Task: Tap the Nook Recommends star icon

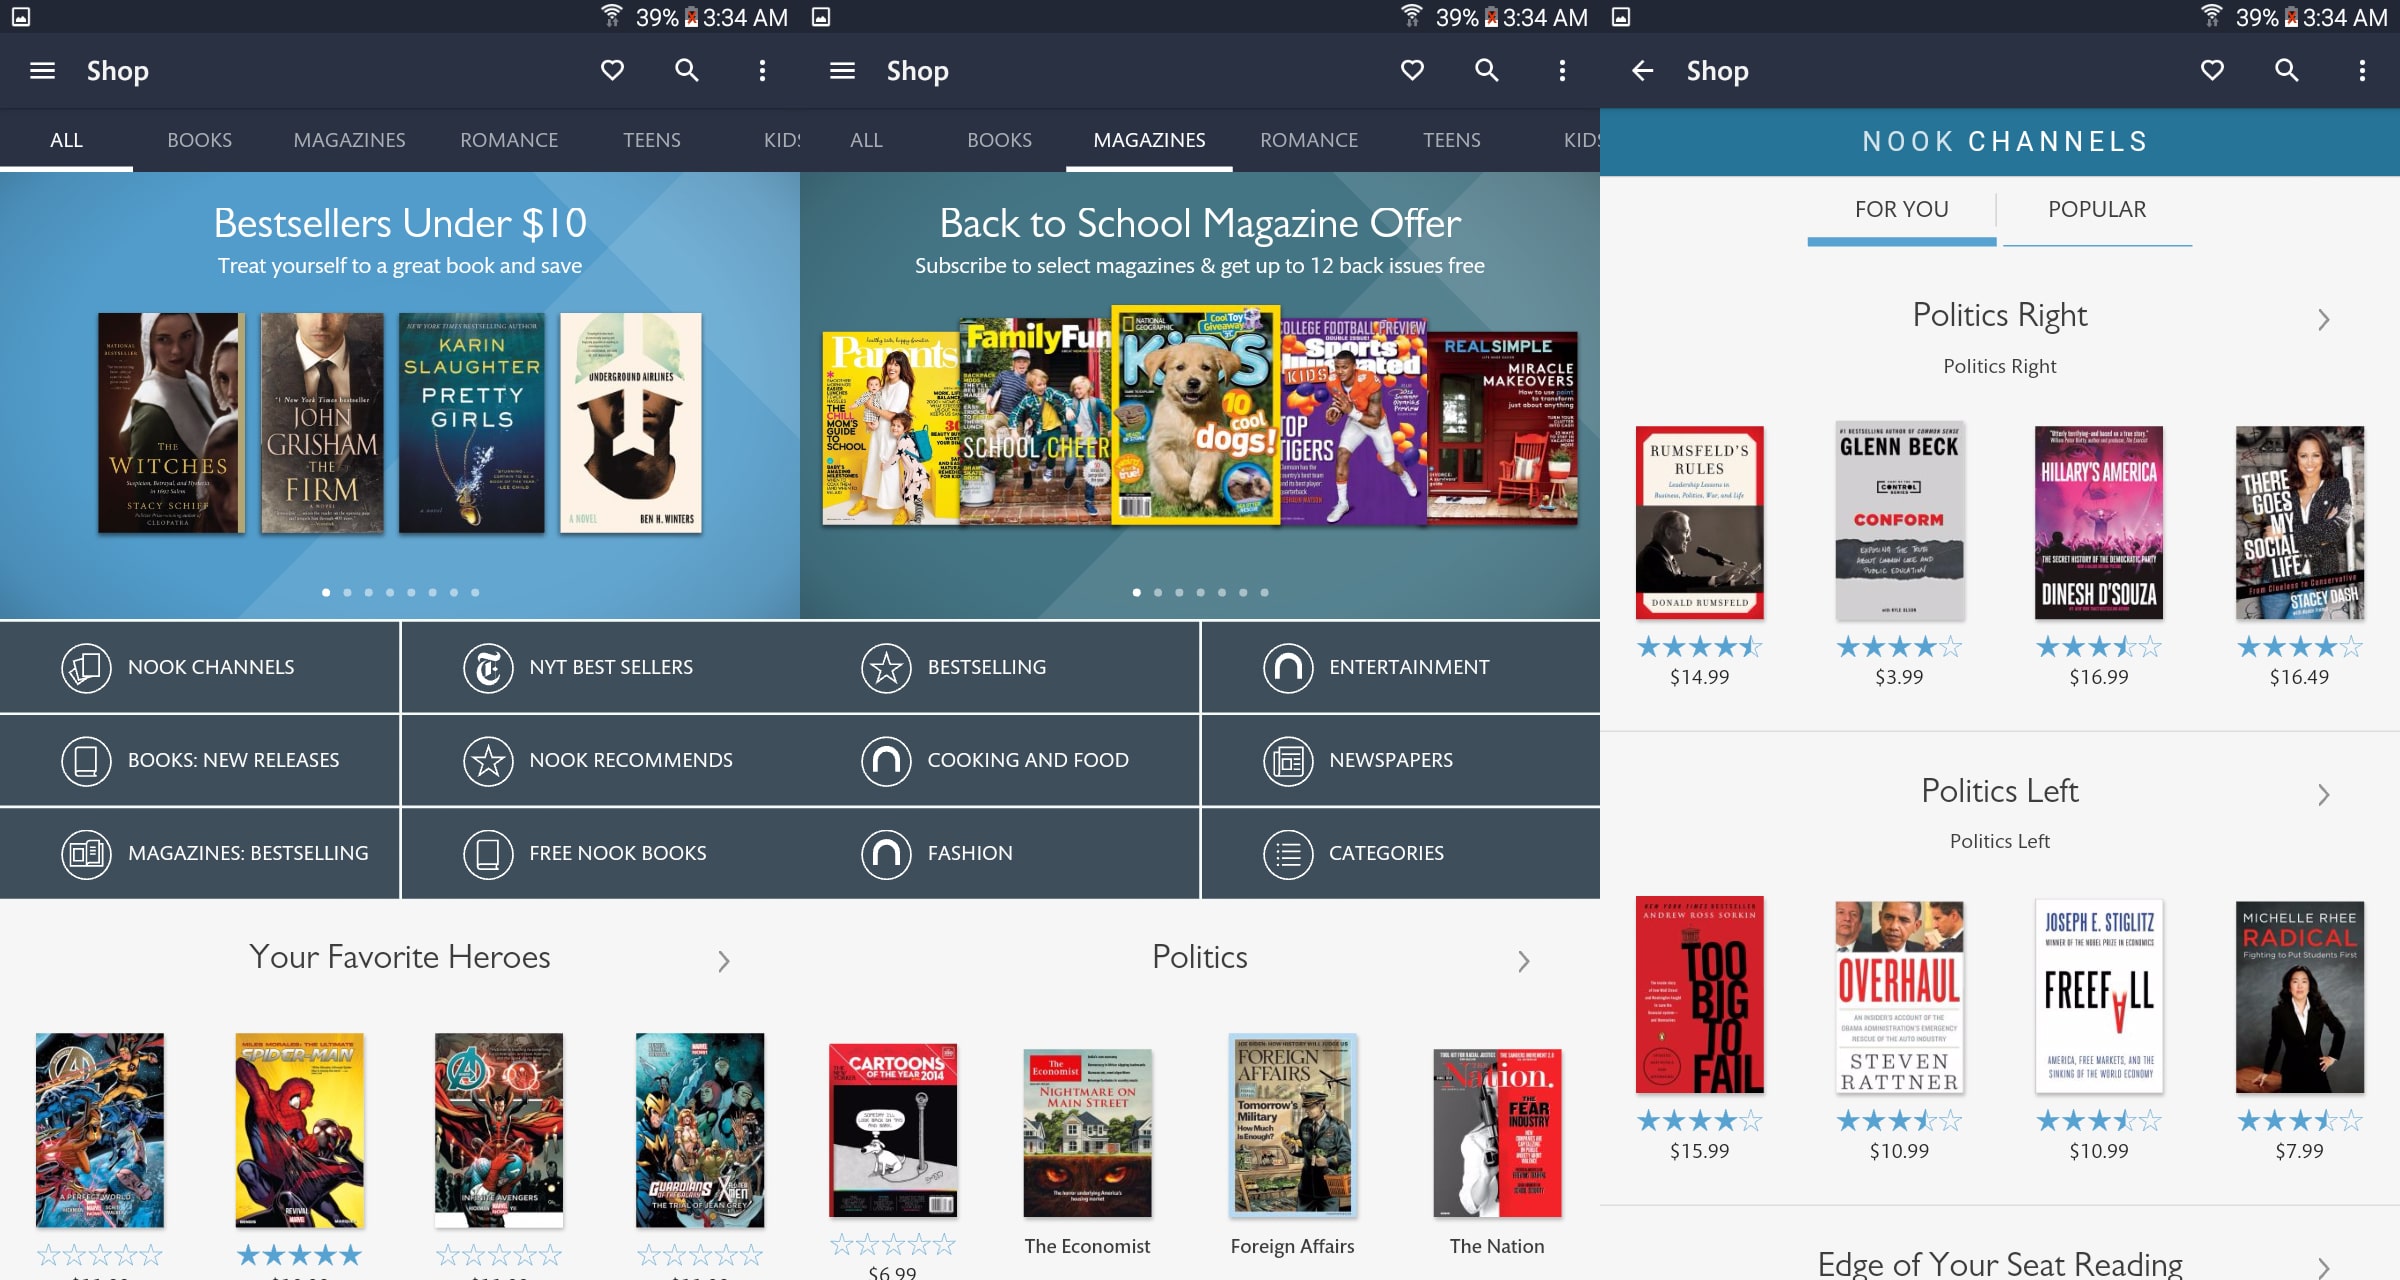Action: 488,760
